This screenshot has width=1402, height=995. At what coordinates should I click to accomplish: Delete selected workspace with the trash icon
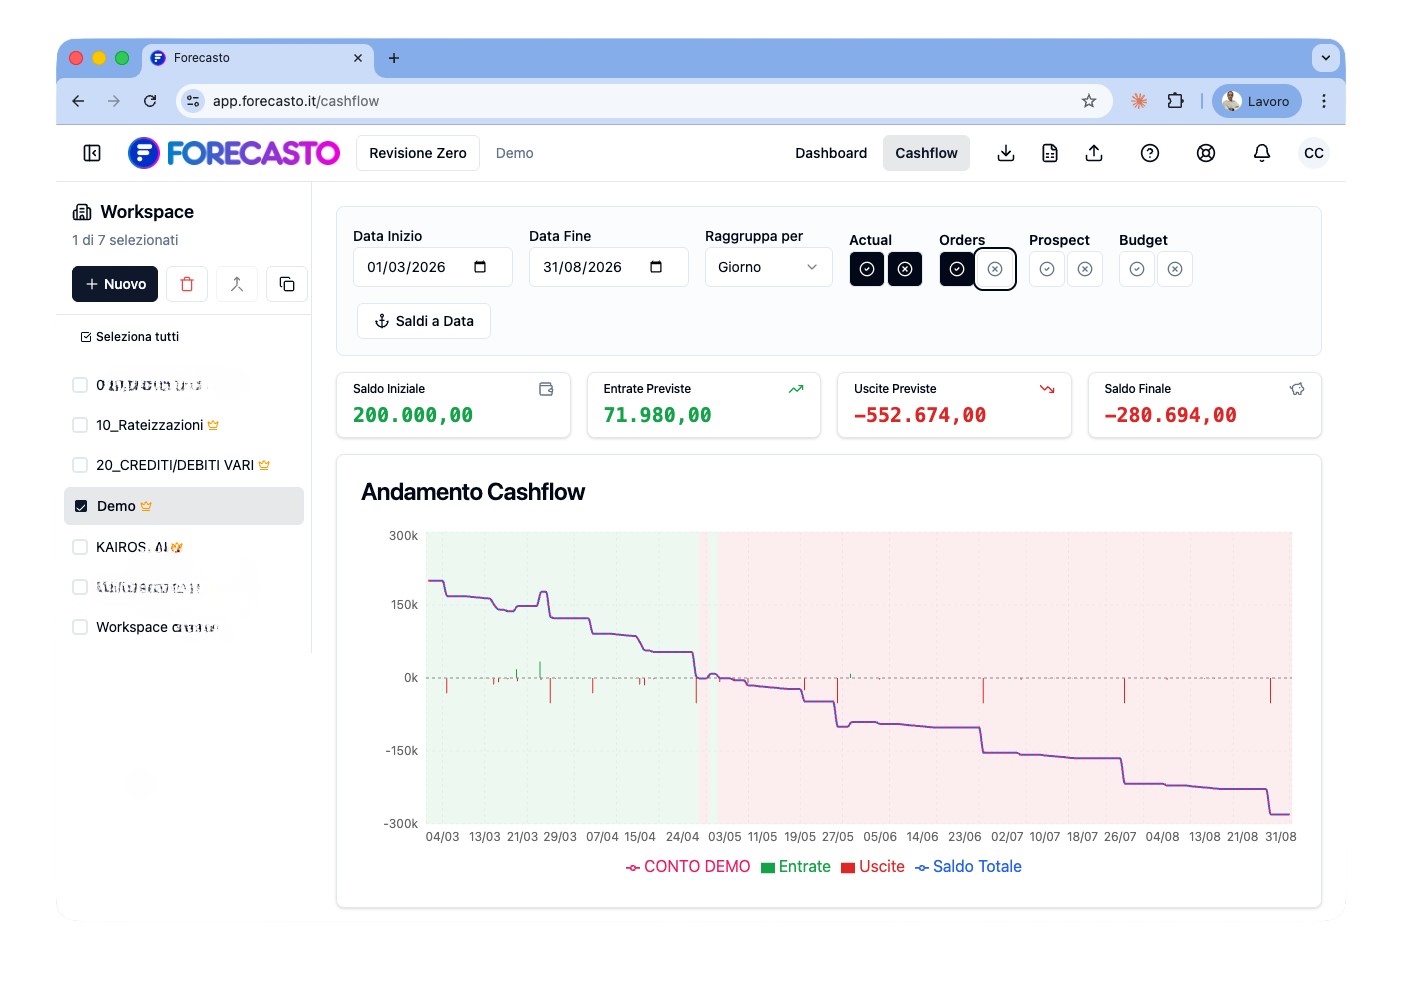187,284
